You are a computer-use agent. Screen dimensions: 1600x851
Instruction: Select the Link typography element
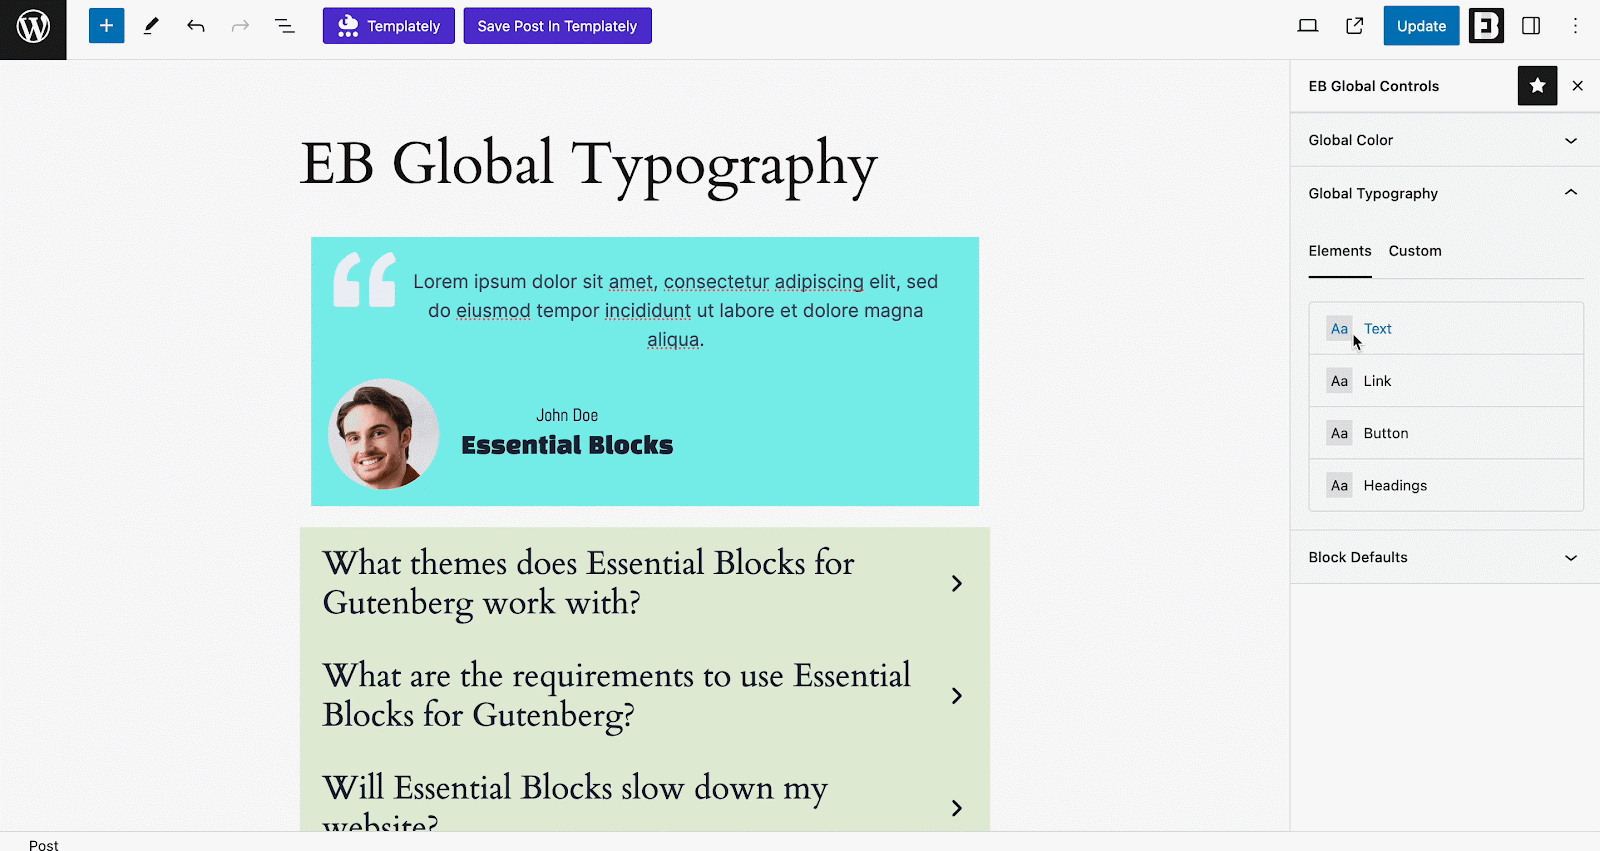point(1446,381)
